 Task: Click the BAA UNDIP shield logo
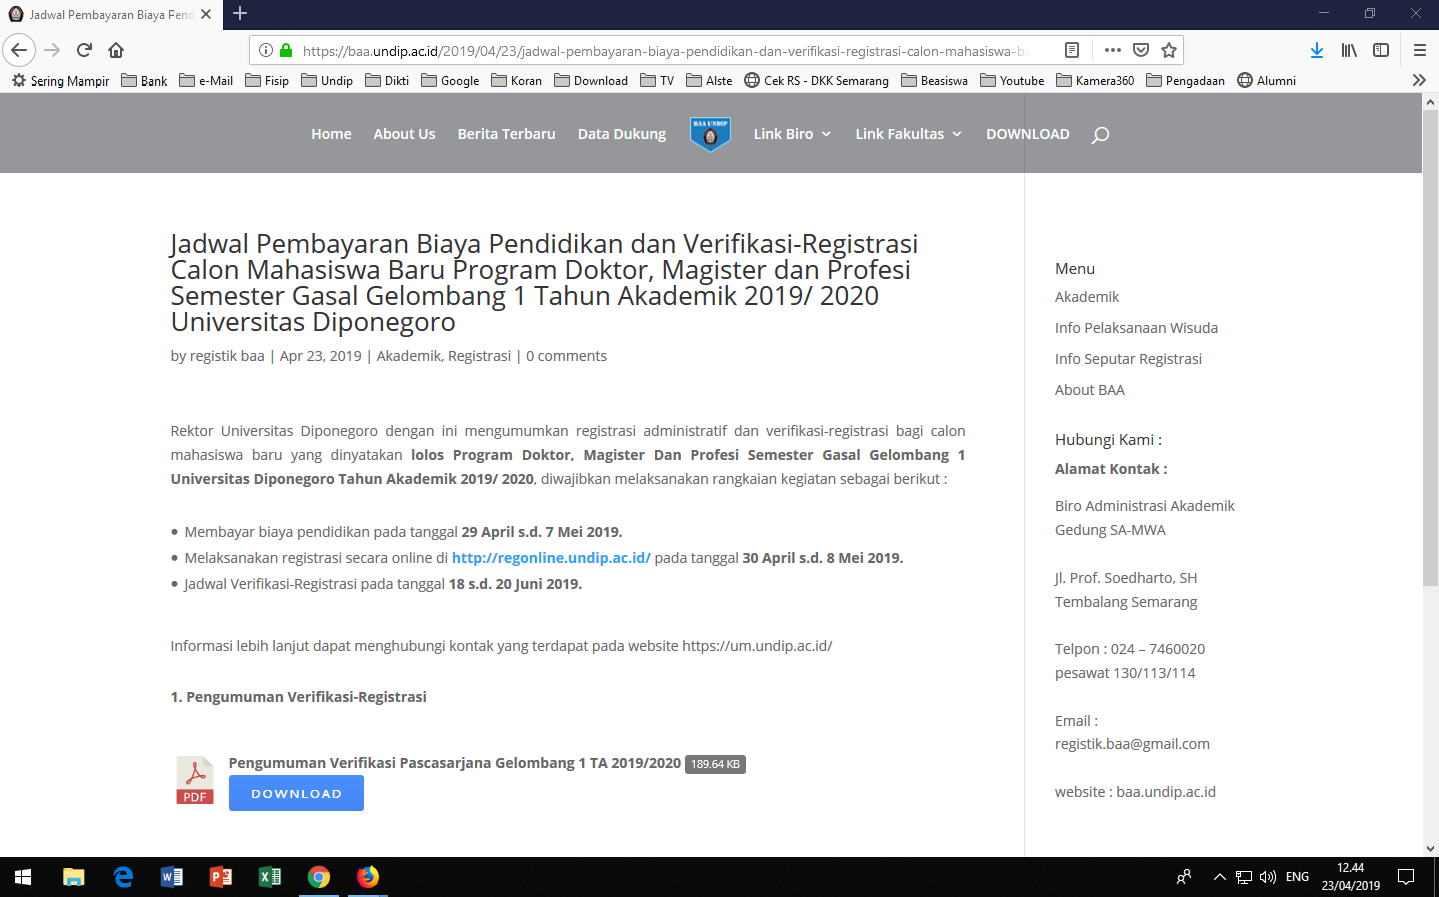click(x=709, y=131)
